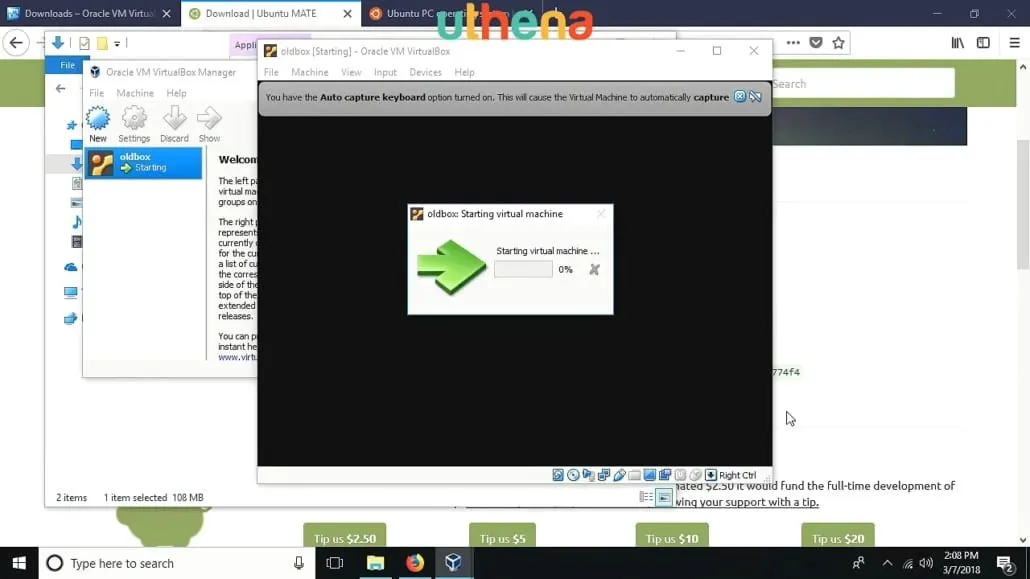The image size is (1030, 579).
Task: Click Tip us $5 button
Action: pyautogui.click(x=503, y=536)
